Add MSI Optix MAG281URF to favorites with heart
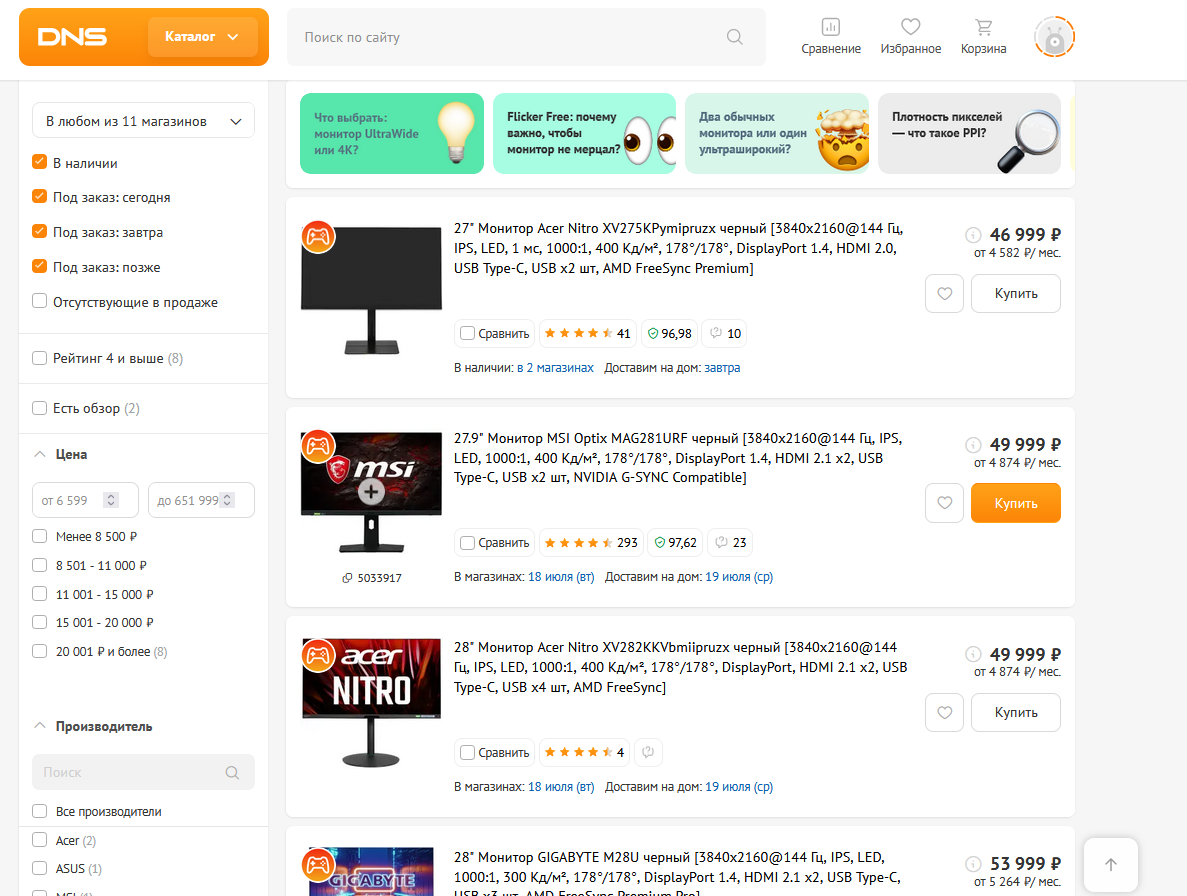The width and height of the screenshot is (1187, 896). tap(944, 503)
